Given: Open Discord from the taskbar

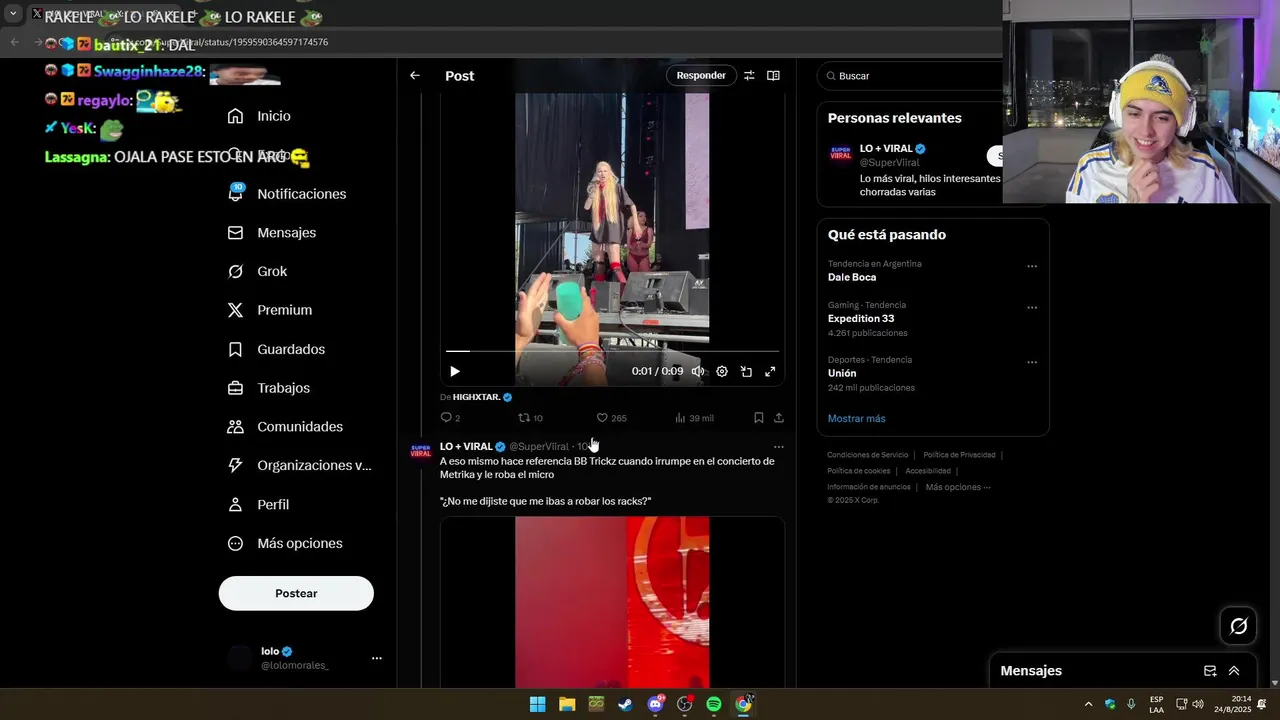Looking at the screenshot, I should click(x=655, y=704).
